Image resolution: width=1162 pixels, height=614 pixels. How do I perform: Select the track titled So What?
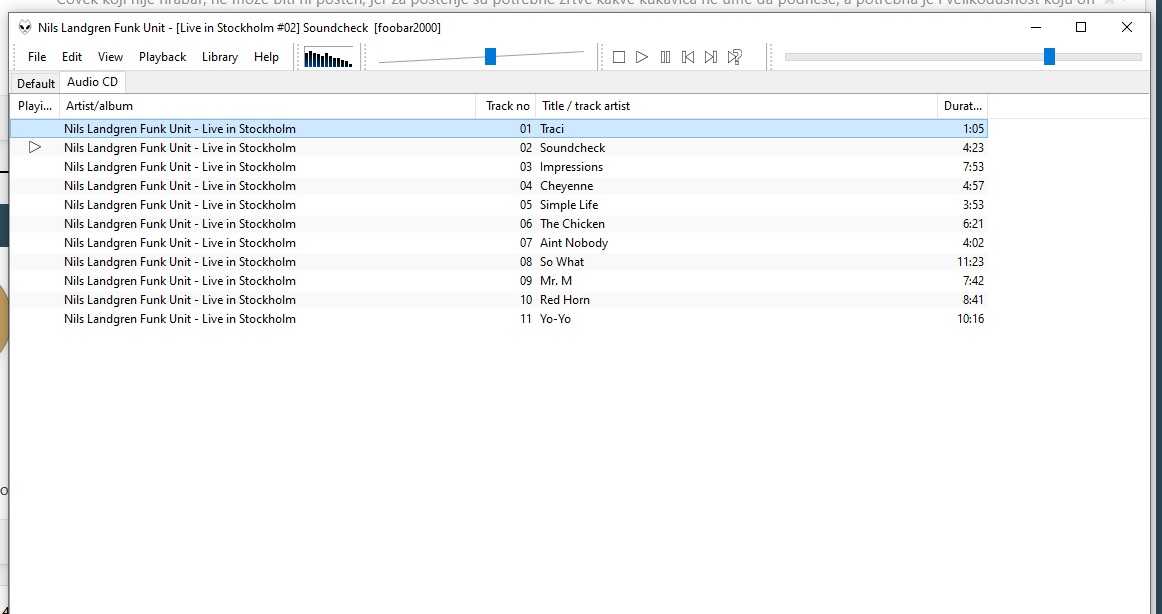562,262
